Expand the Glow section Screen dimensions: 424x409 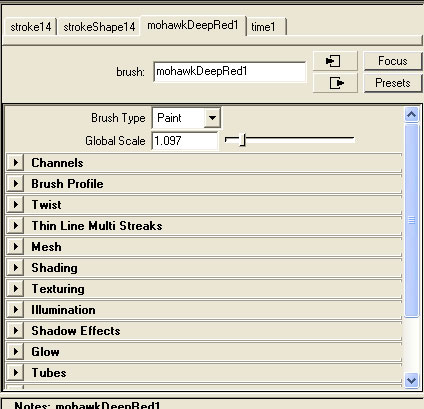[x=15, y=352]
